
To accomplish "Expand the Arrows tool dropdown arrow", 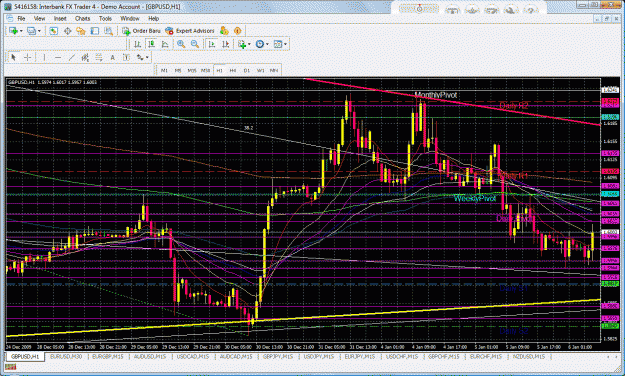I will tap(147, 58).
